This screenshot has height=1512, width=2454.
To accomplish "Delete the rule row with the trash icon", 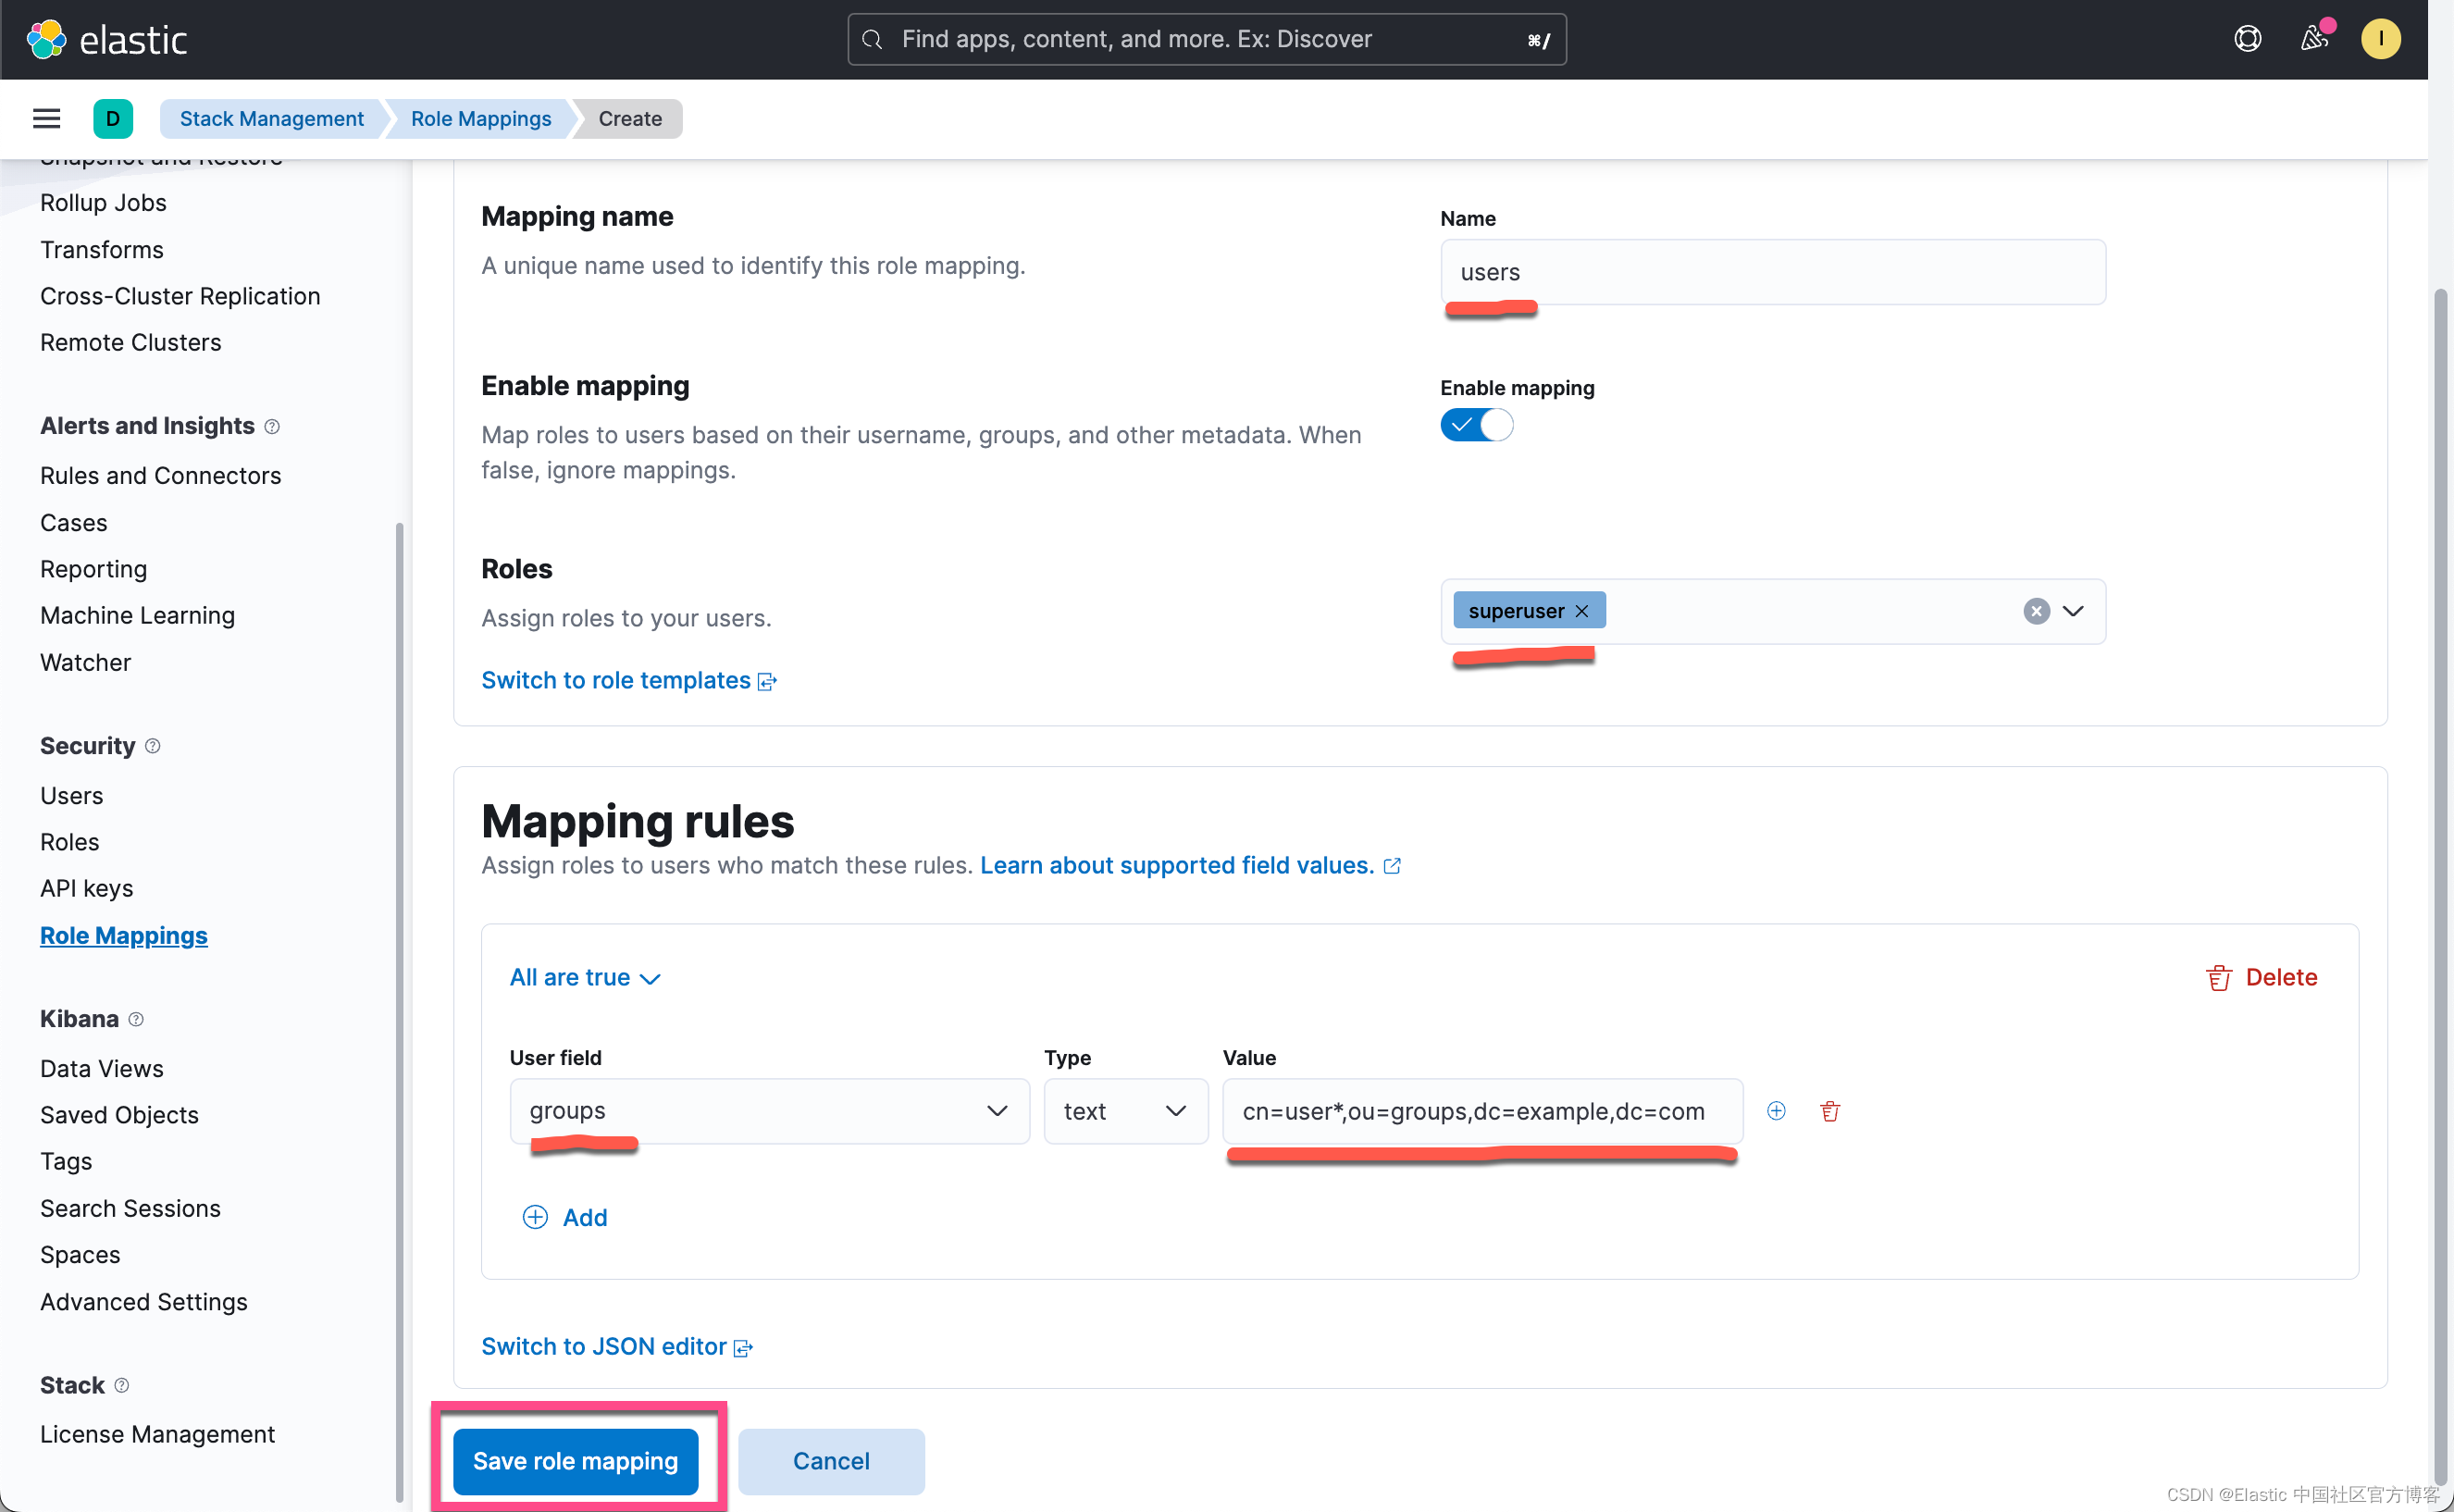I will [1830, 1111].
